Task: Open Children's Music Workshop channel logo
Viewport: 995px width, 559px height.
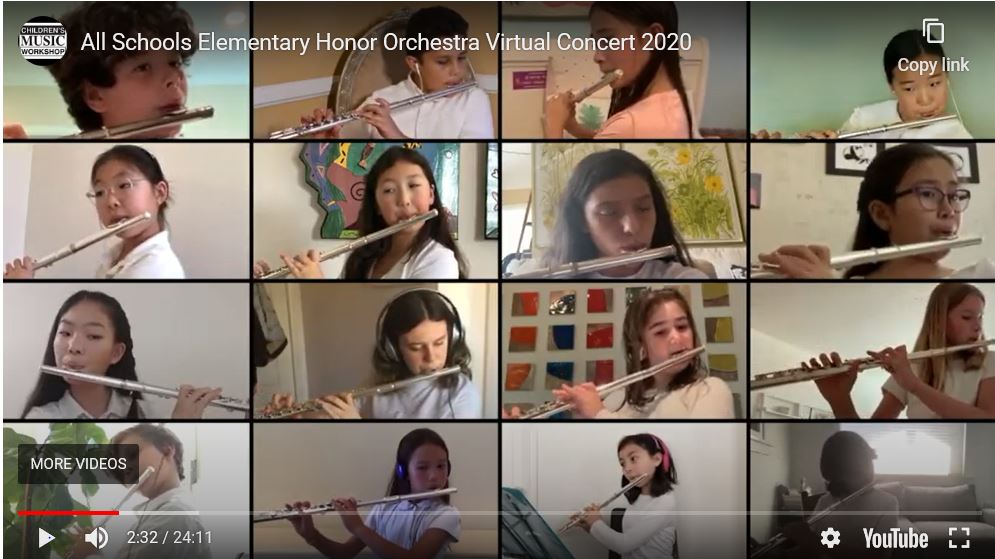Action: coord(43,42)
